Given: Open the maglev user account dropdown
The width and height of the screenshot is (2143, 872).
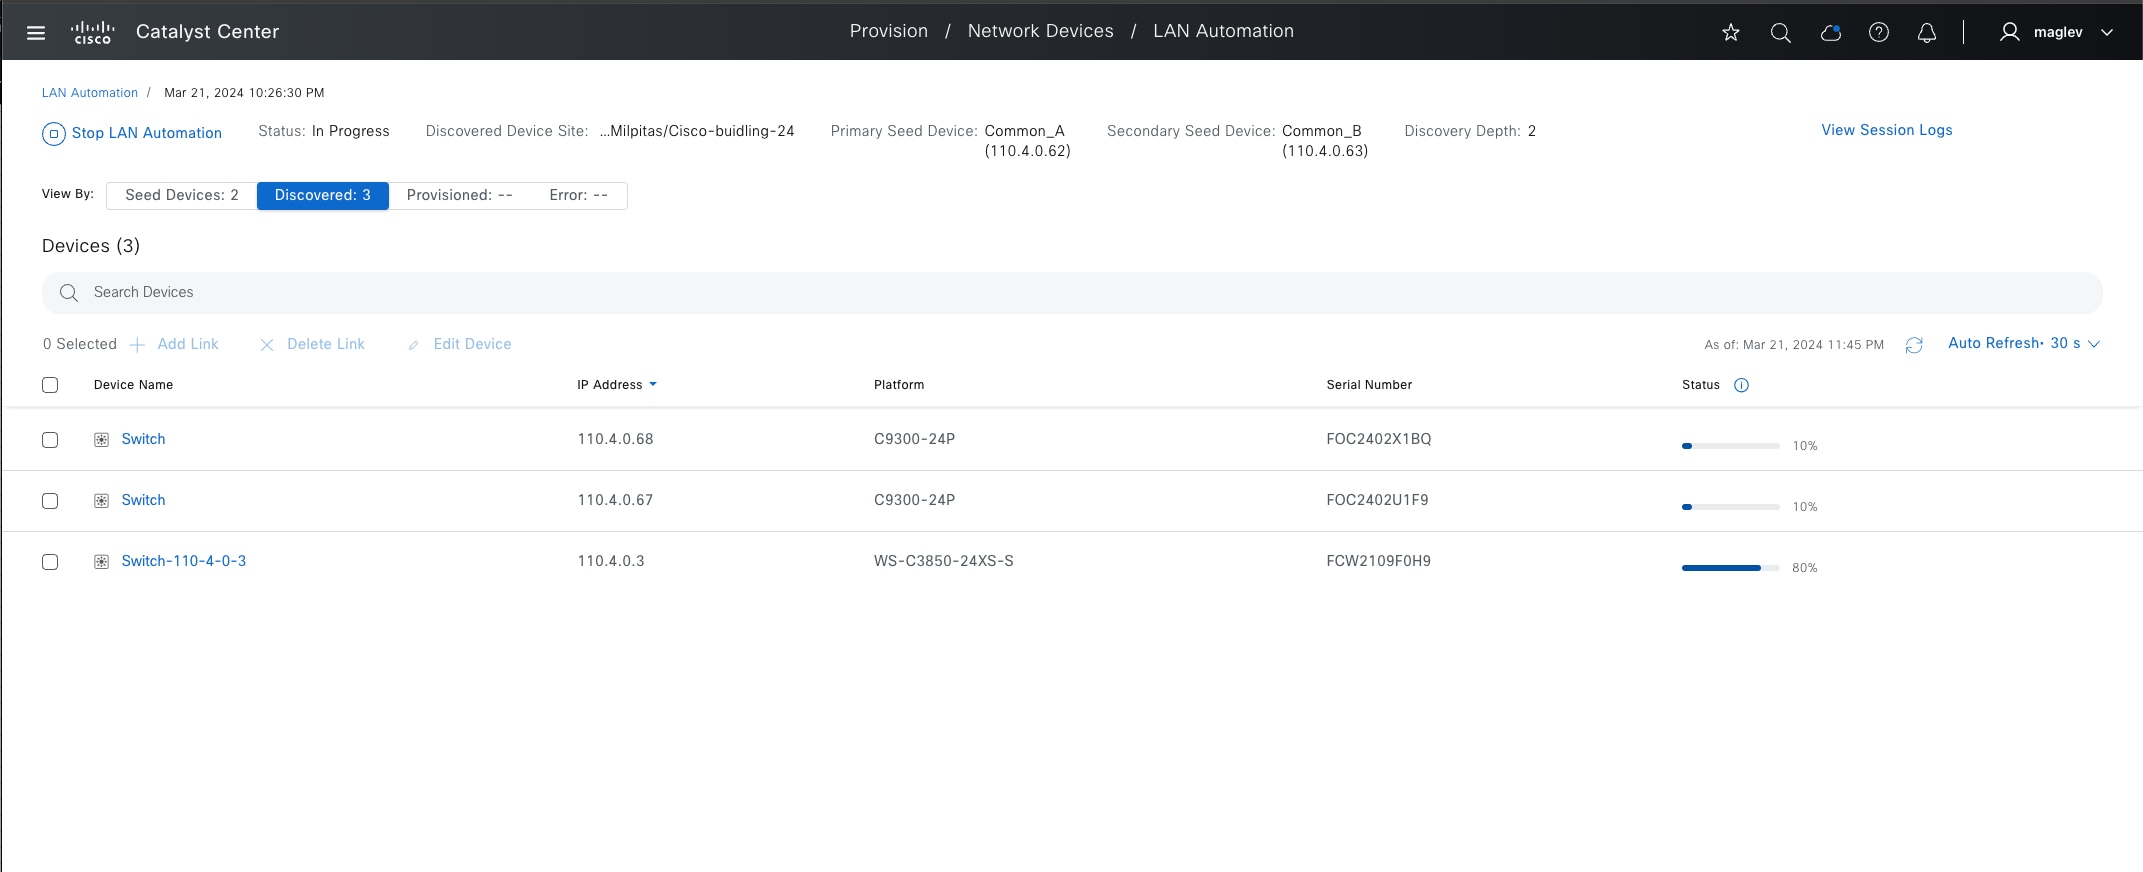Looking at the screenshot, I should (x=2057, y=32).
